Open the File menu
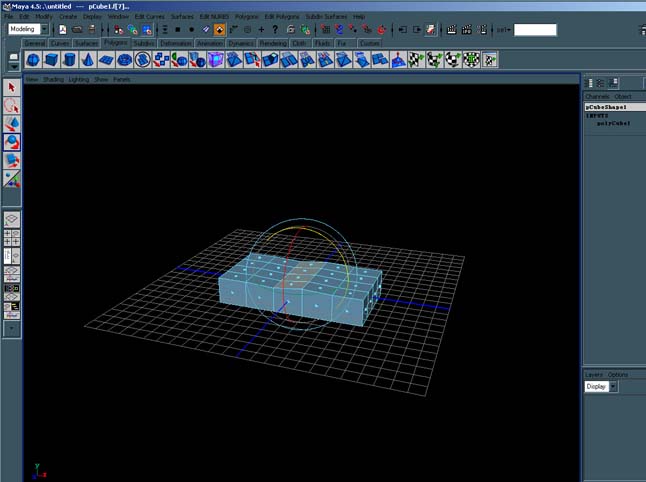Image resolution: width=646 pixels, height=482 pixels. pyautogui.click(x=9, y=16)
